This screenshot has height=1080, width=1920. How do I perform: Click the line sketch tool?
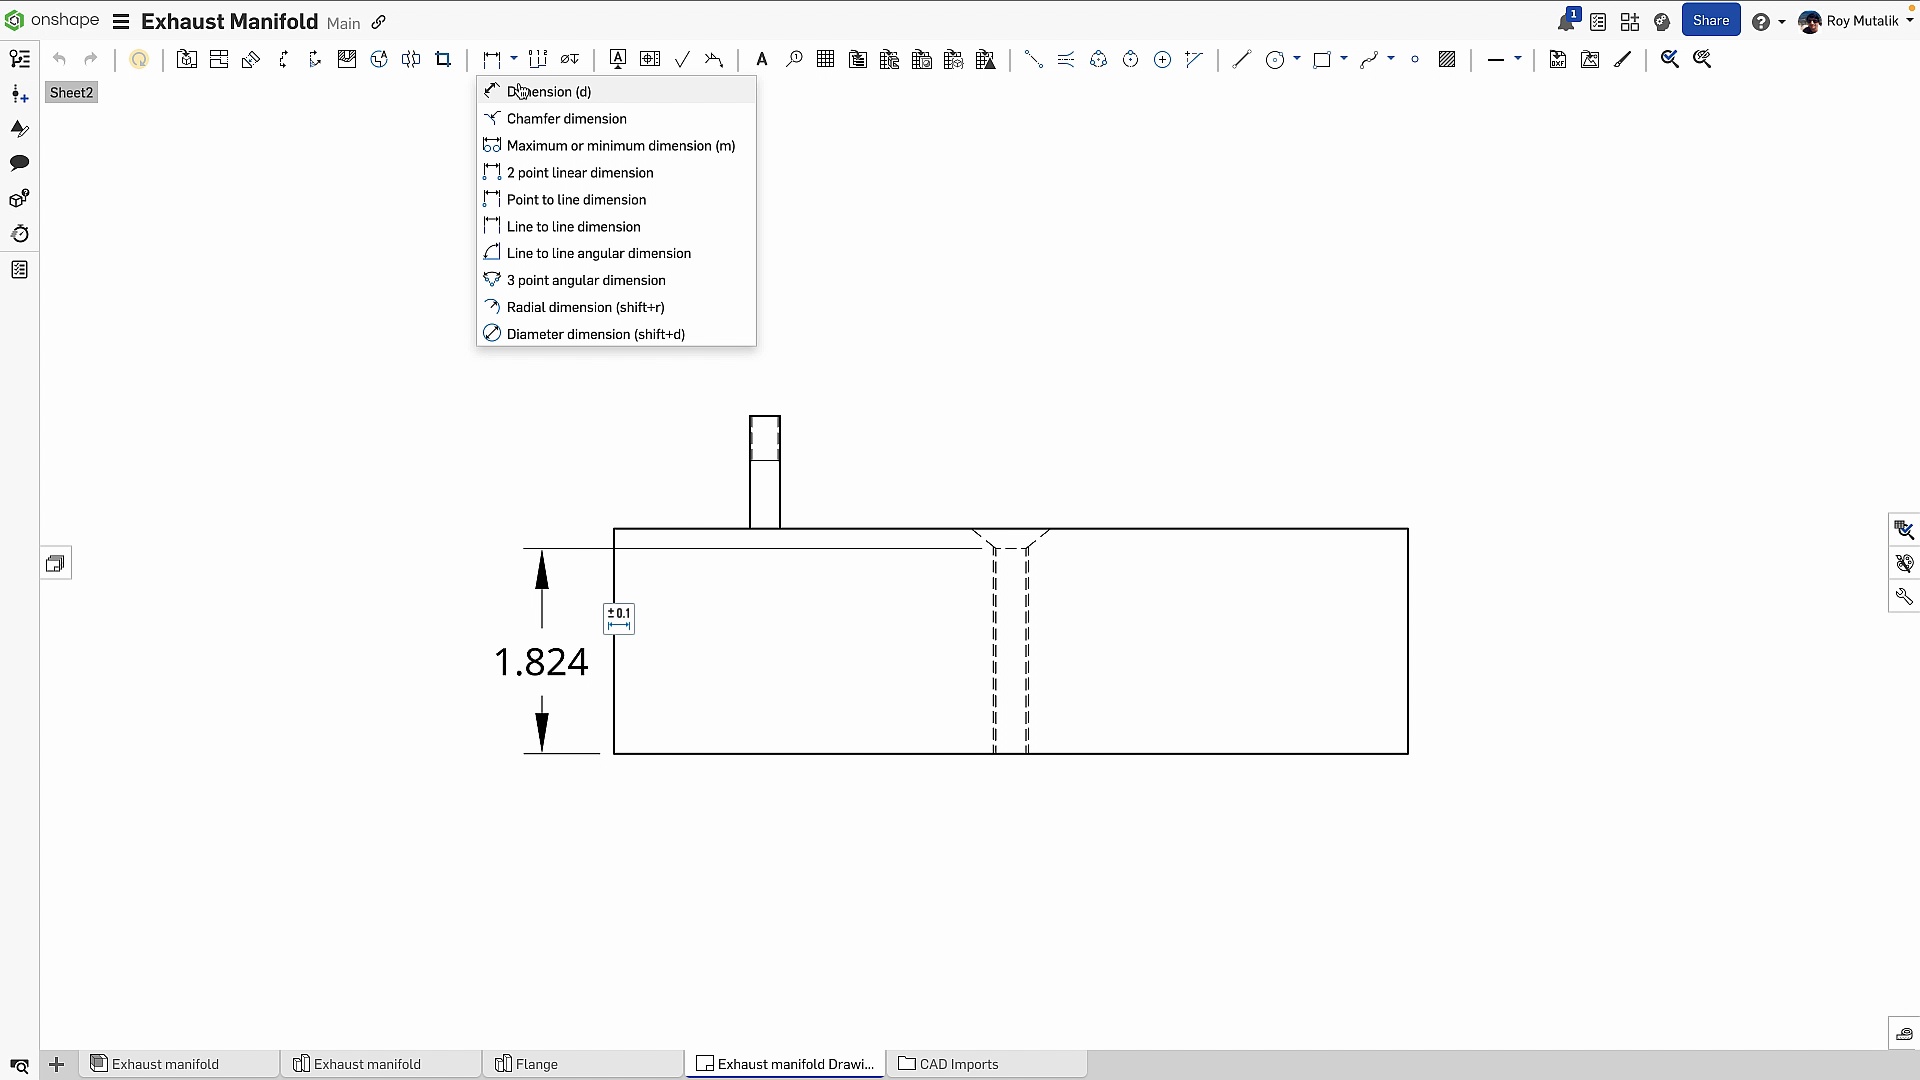click(1241, 60)
